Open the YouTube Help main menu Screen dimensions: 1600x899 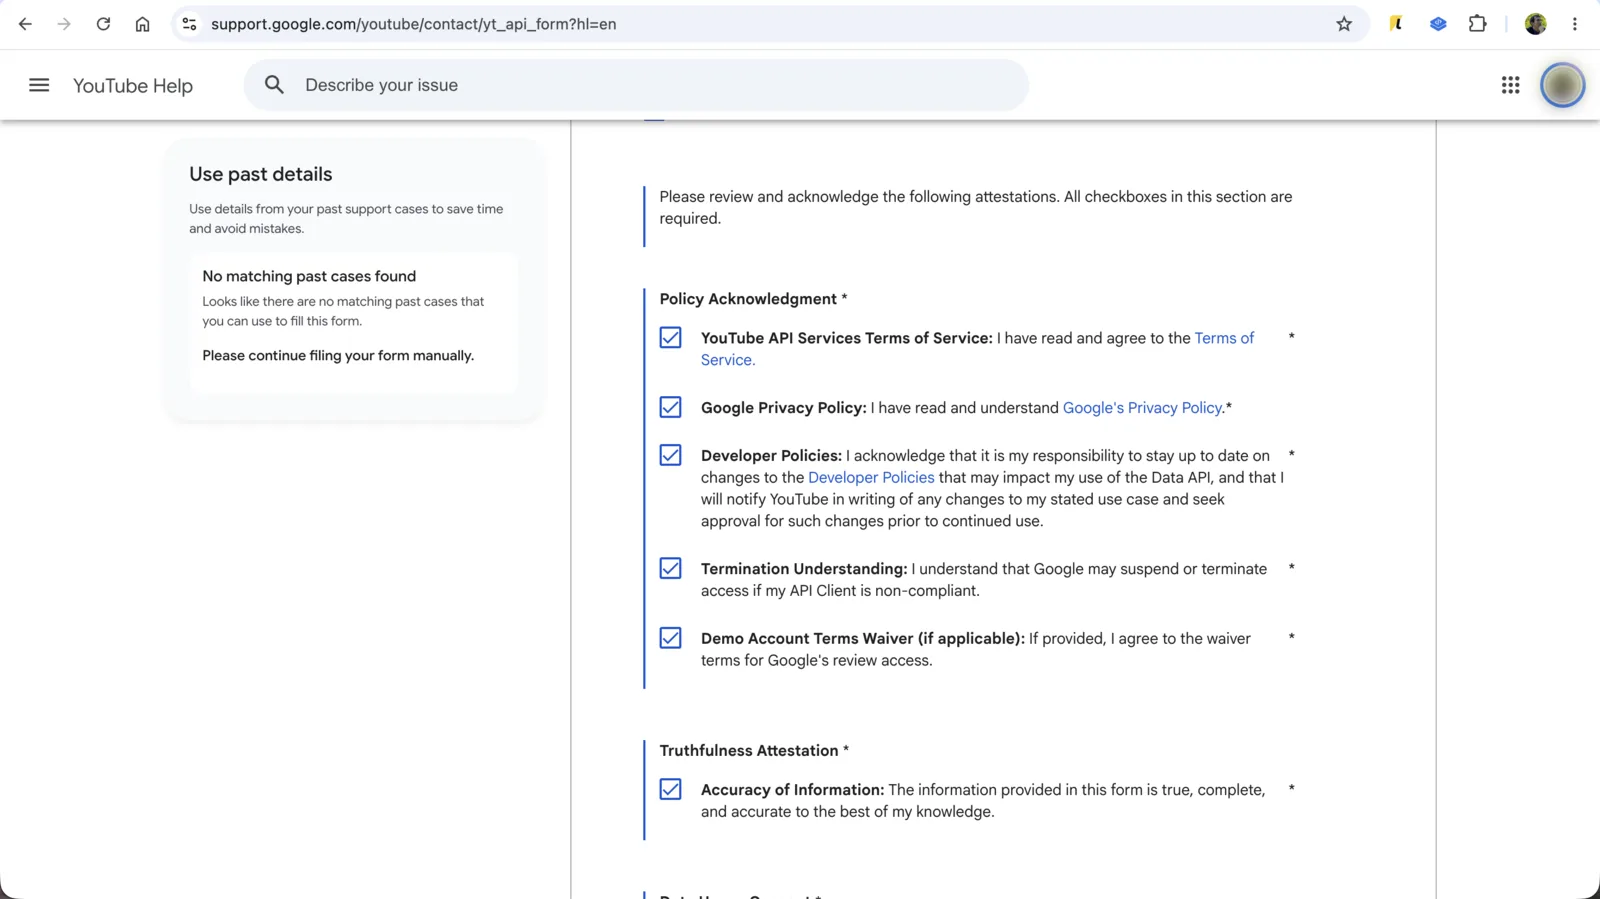(39, 85)
